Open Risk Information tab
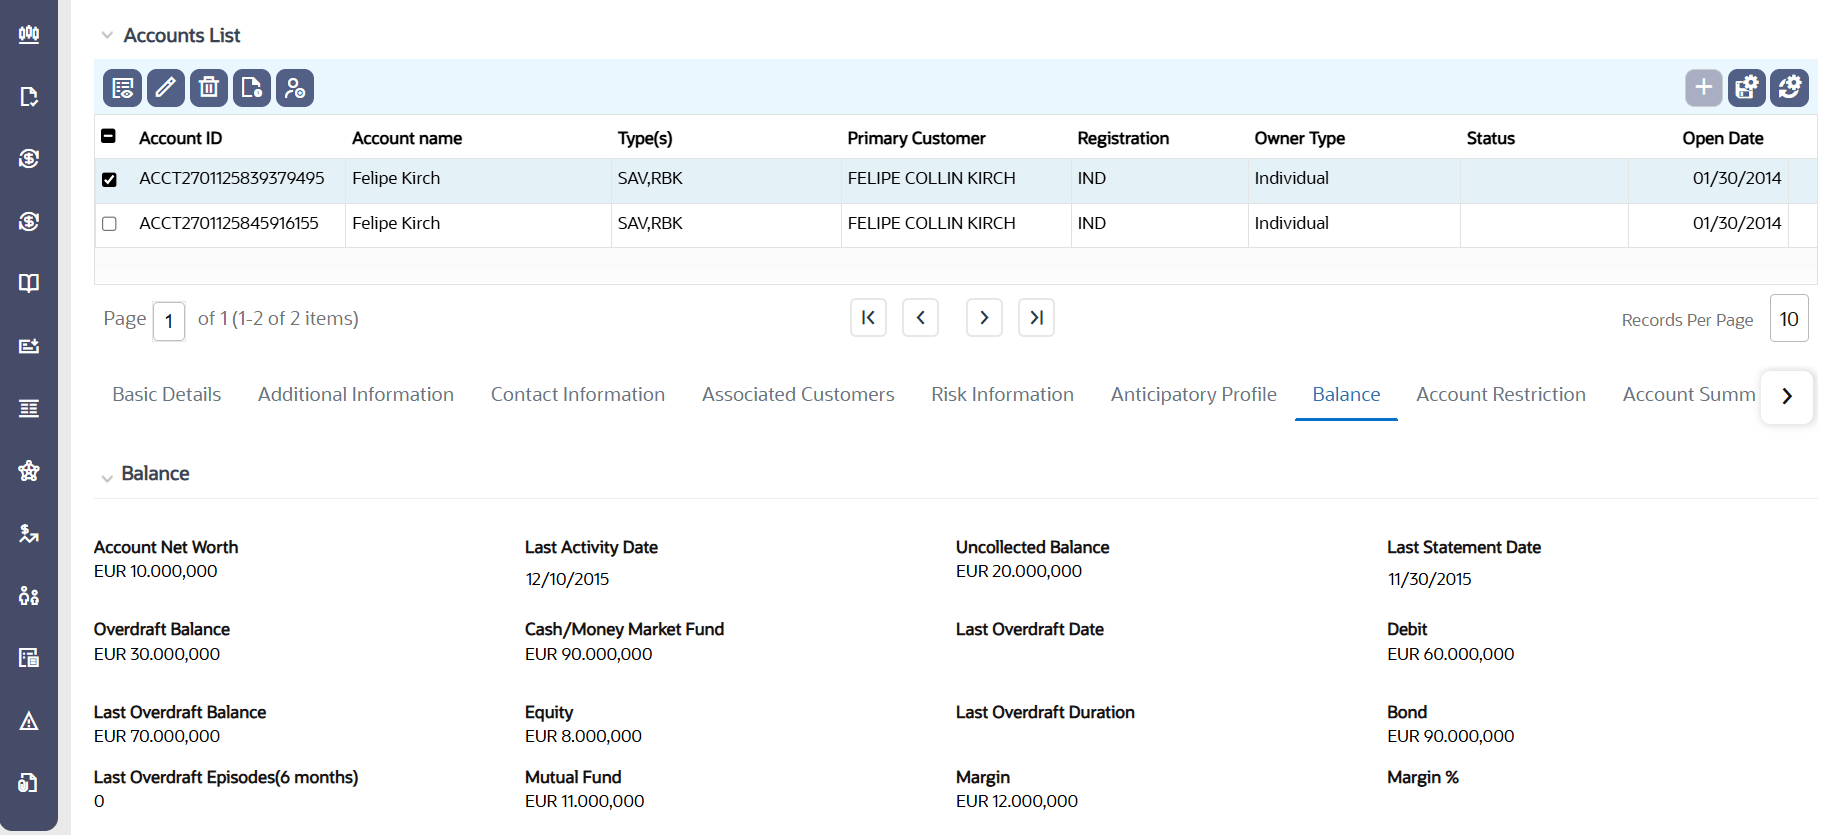 pos(1002,395)
